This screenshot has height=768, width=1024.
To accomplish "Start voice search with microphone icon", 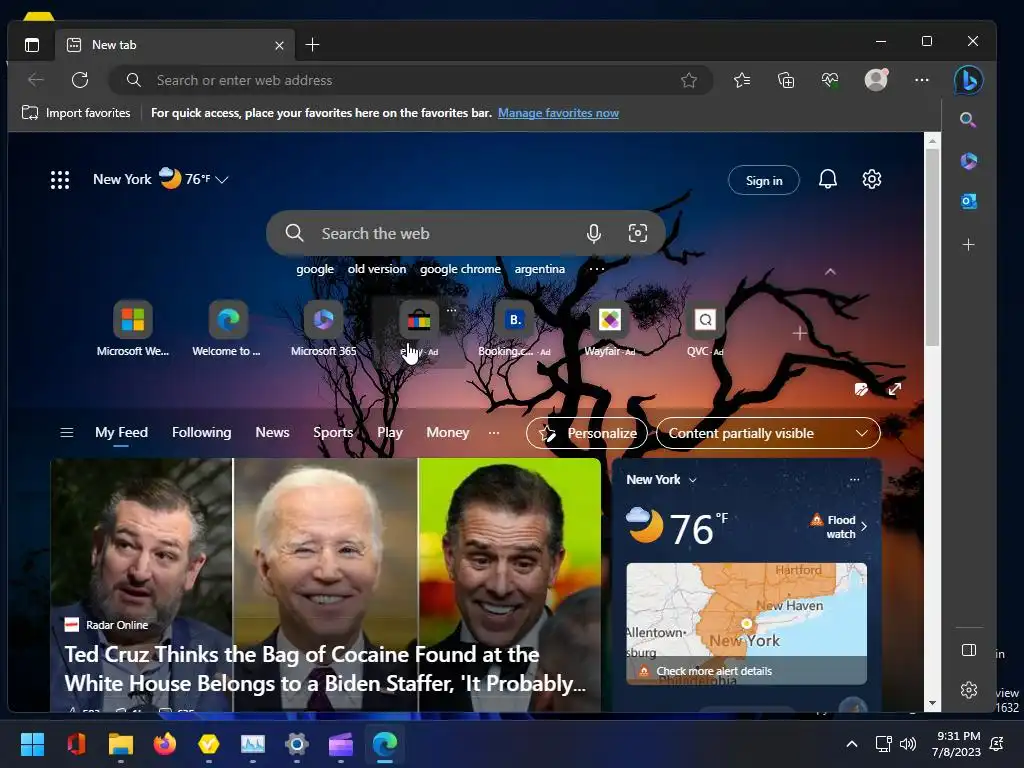I will click(594, 233).
